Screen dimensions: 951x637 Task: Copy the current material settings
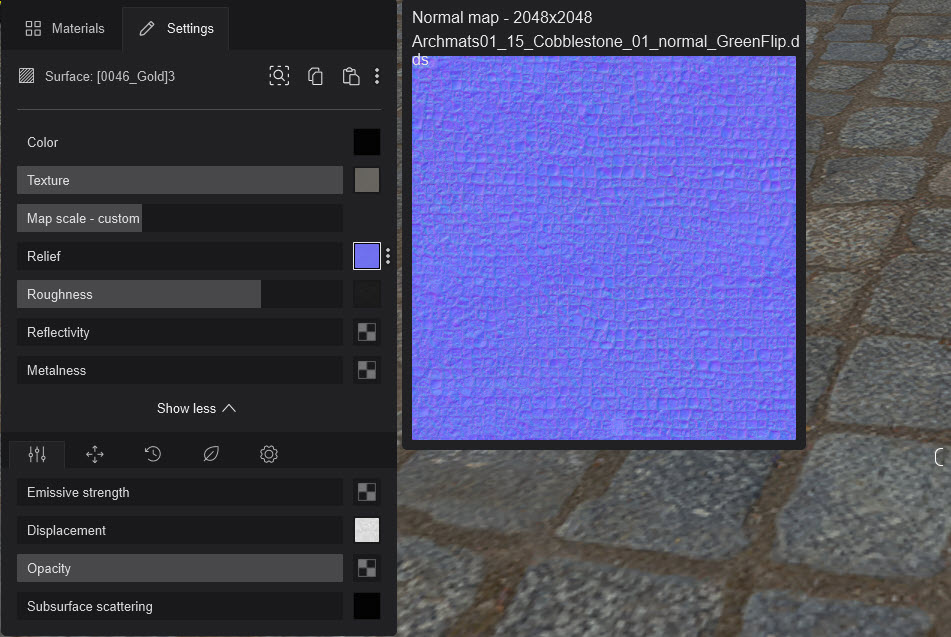315,75
